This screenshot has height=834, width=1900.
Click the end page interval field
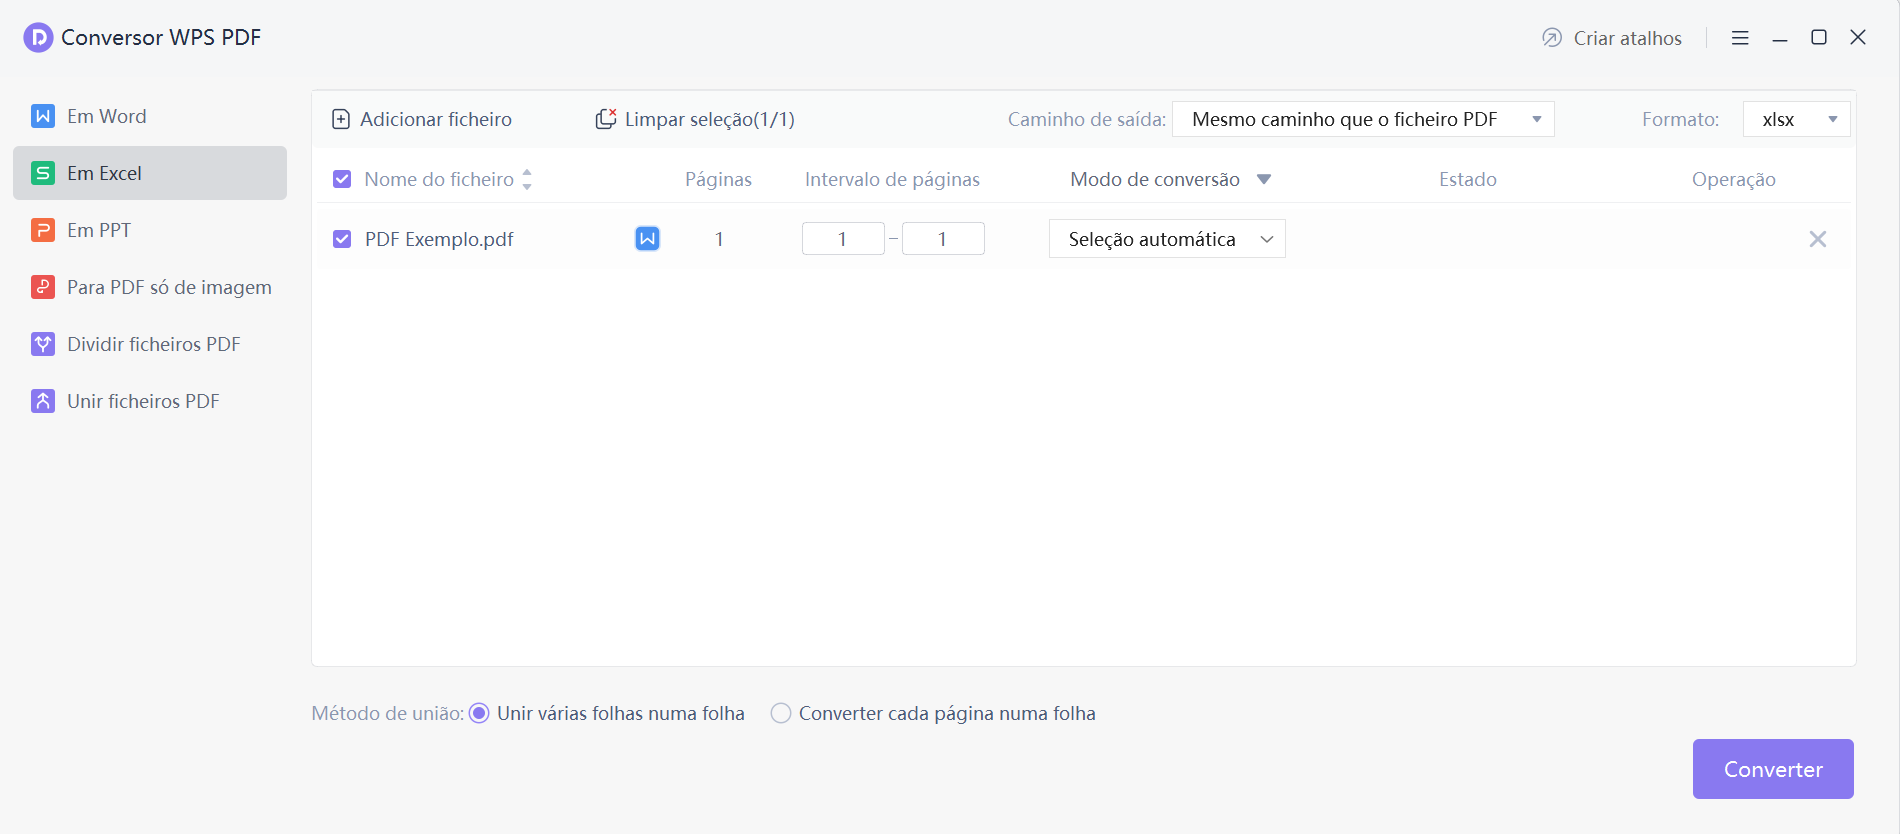(943, 239)
